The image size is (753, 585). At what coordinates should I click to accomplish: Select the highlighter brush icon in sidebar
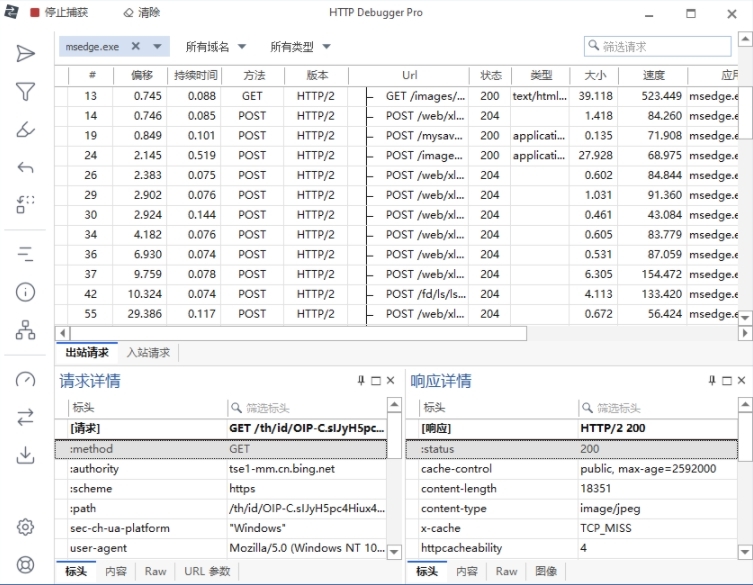tap(25, 129)
